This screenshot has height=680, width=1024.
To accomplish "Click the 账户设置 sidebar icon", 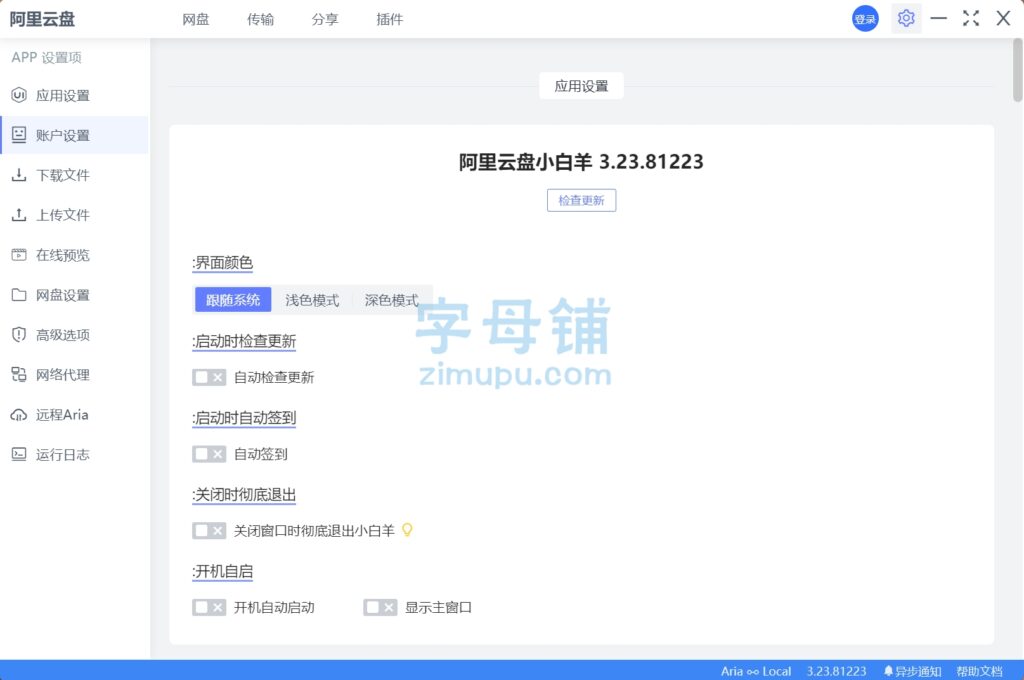I will 19,135.
